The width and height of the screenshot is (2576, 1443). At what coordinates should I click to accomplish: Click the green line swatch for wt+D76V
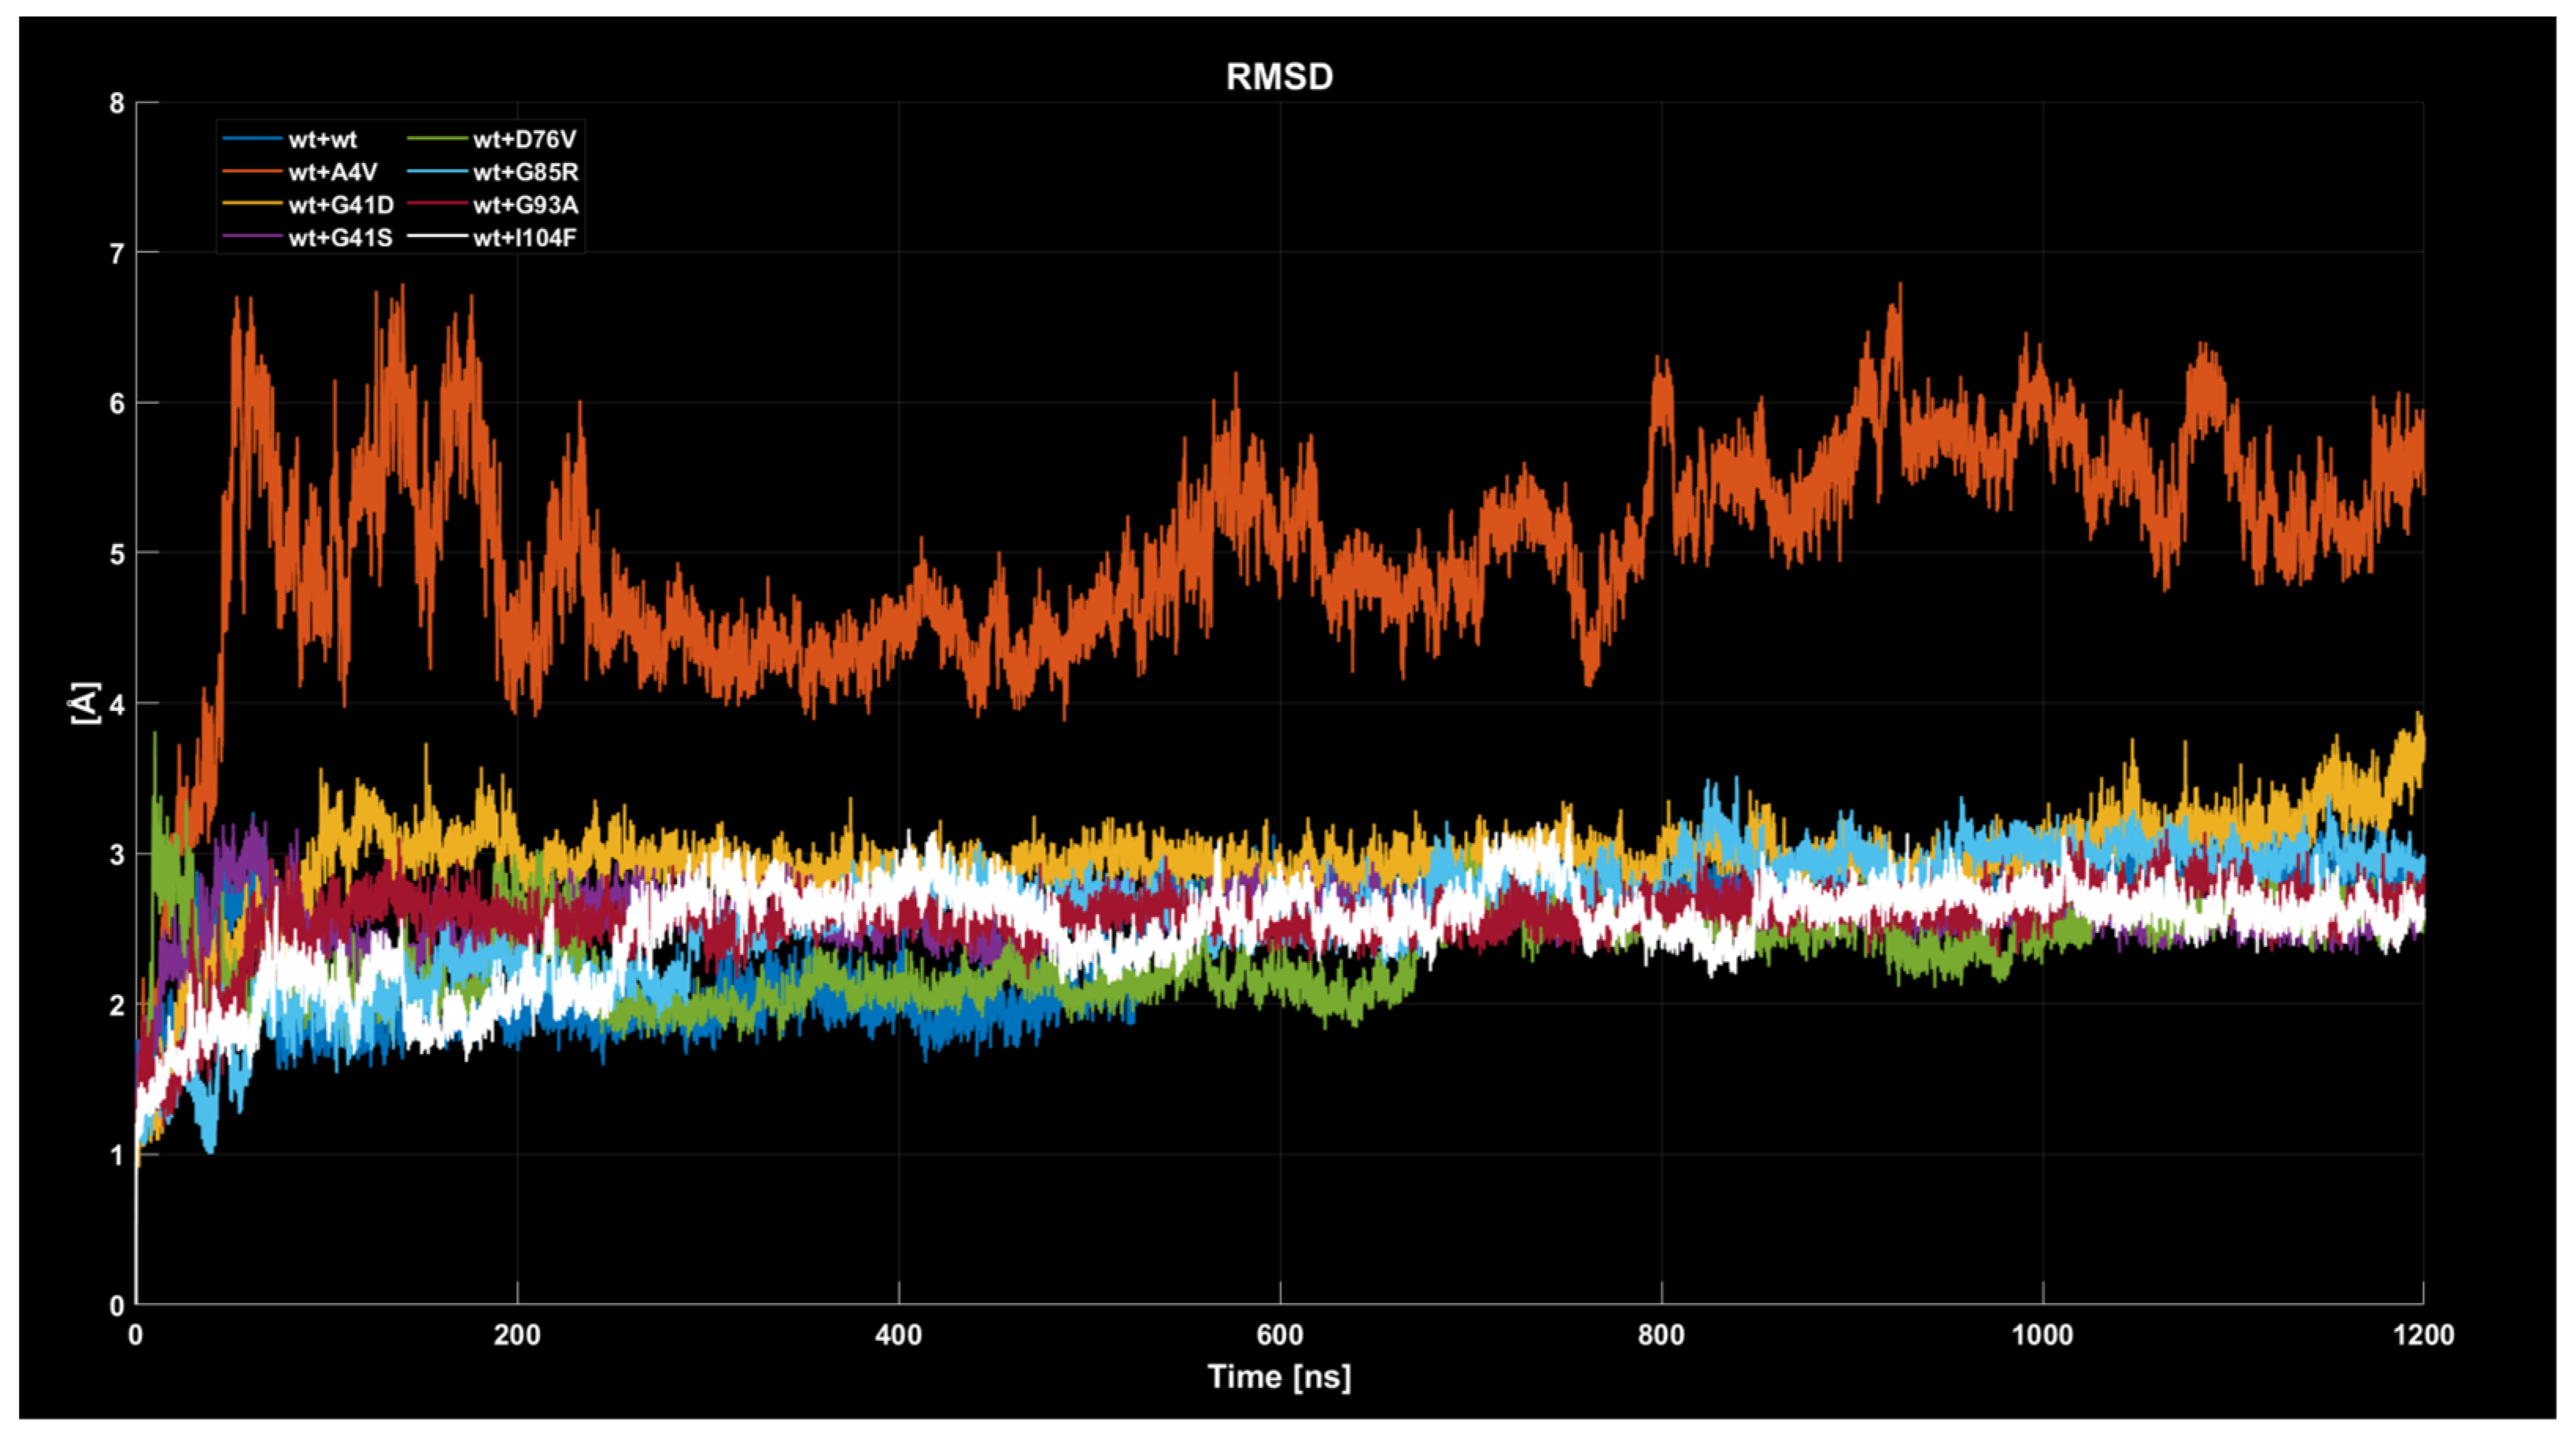(437, 139)
